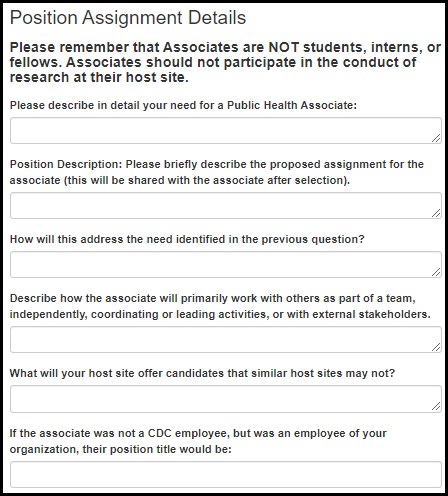Click the 'Describe how the associate will primarily work' label
448x496 pixels.
click(220, 306)
